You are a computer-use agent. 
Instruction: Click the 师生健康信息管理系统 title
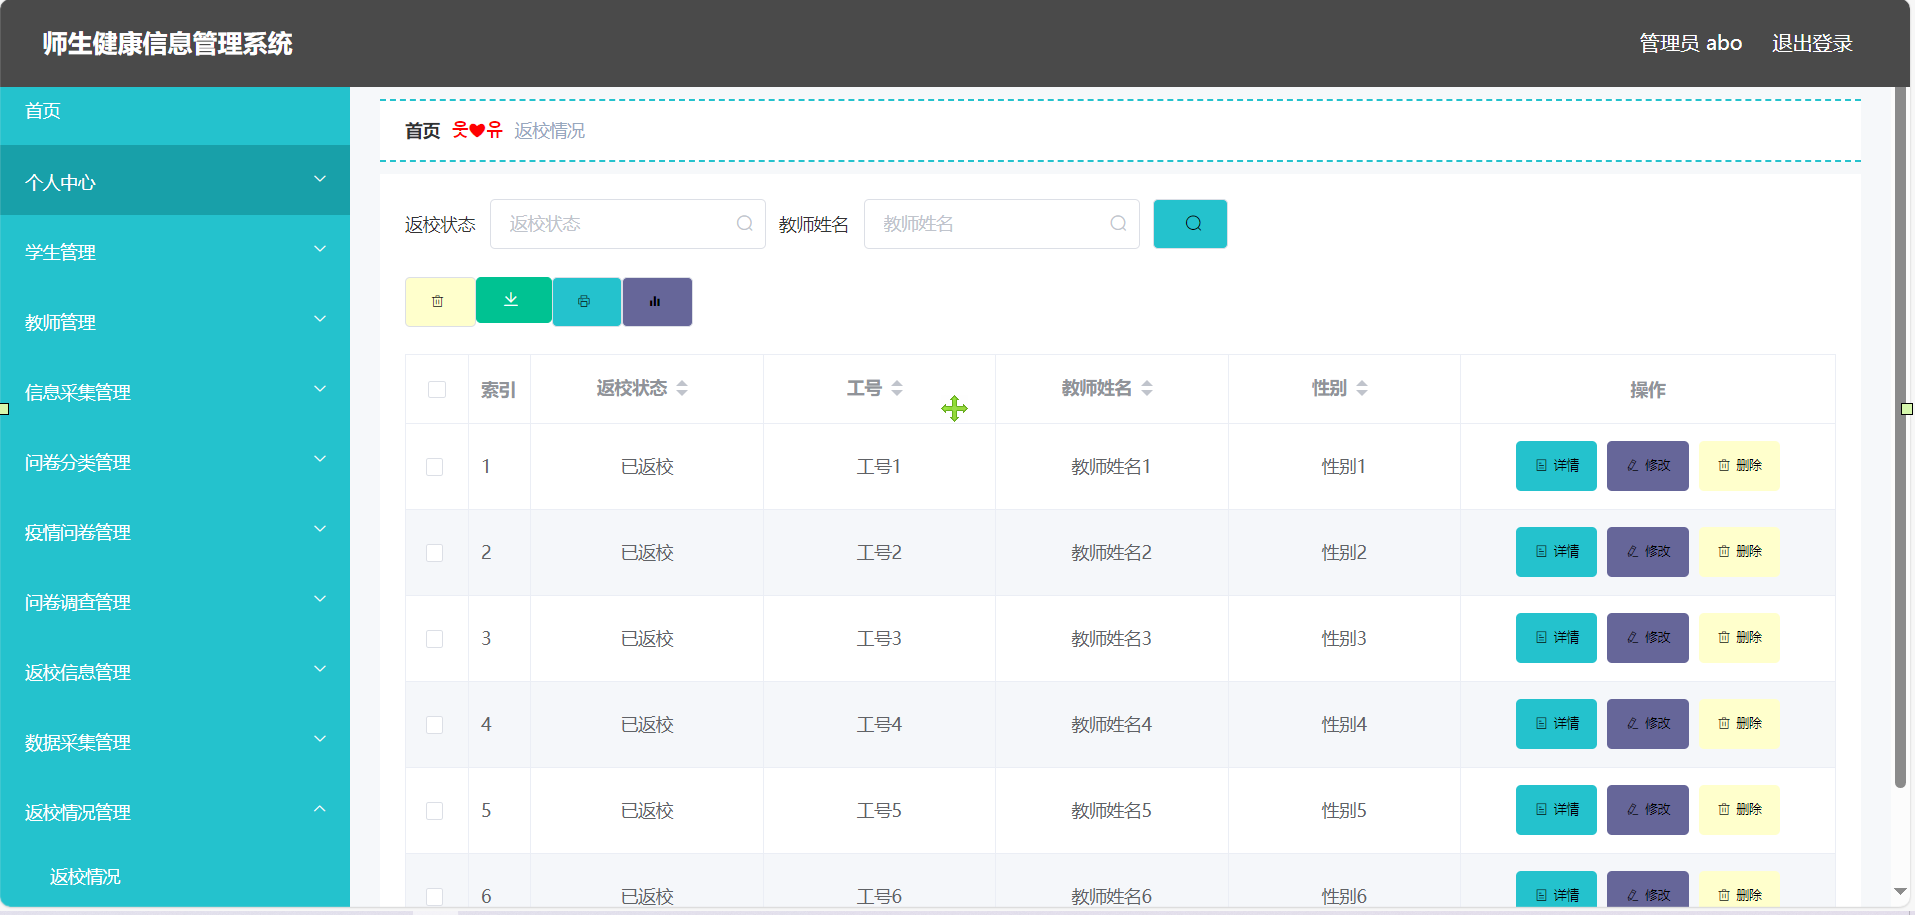[167, 44]
